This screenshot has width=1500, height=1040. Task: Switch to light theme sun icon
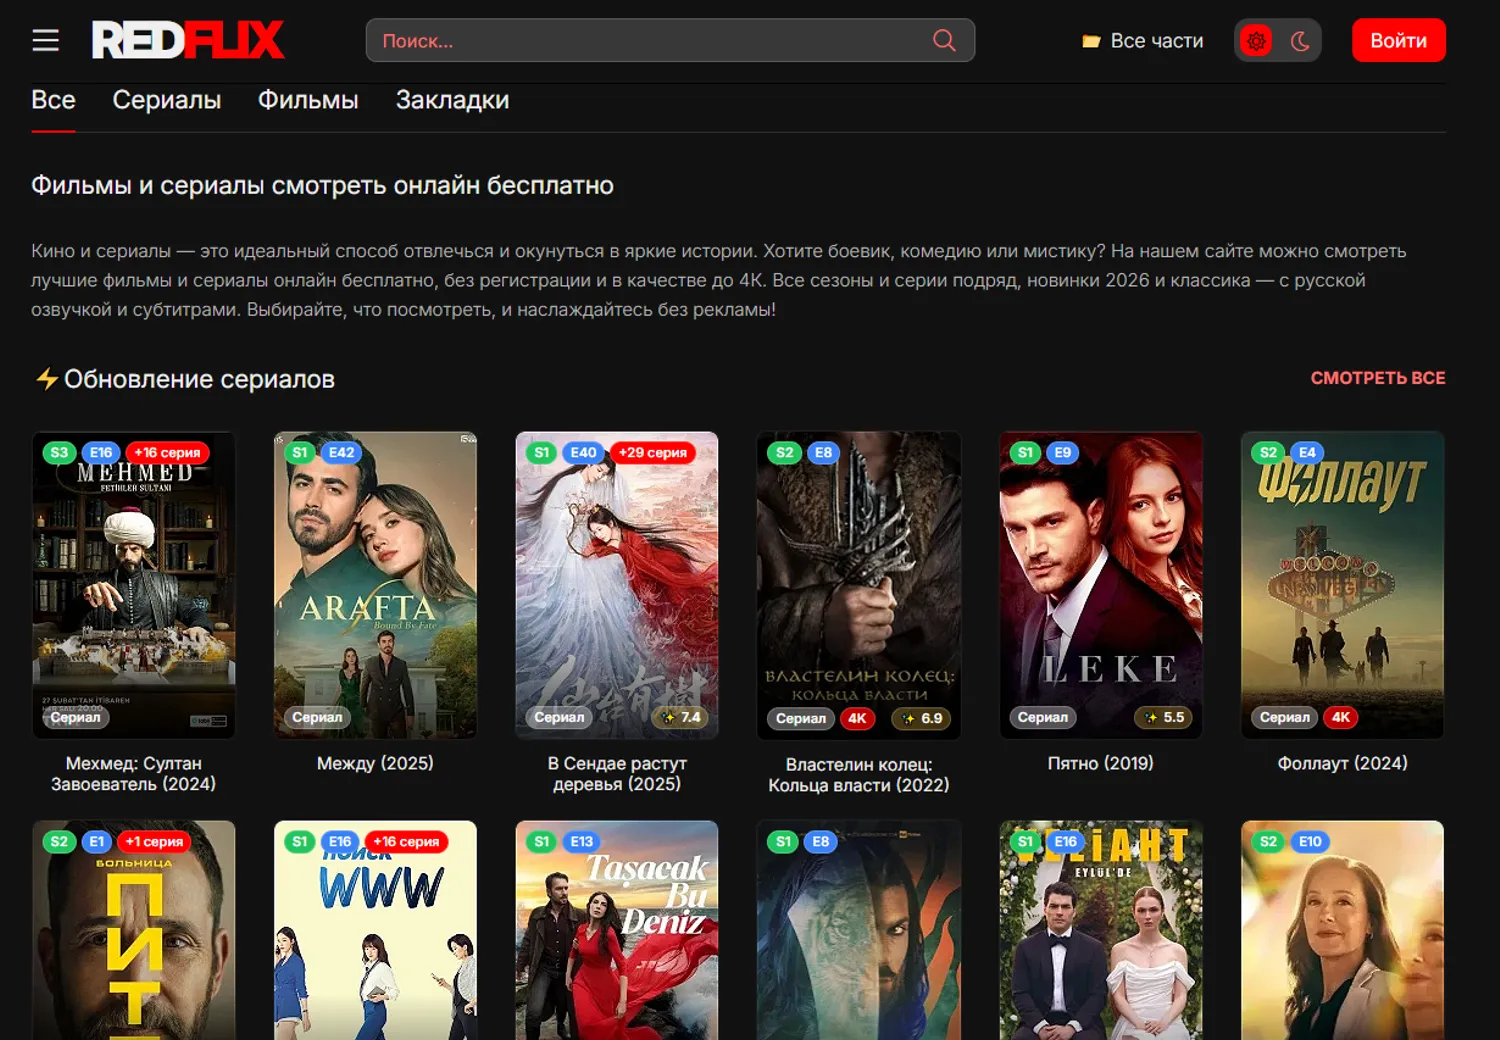point(1257,41)
